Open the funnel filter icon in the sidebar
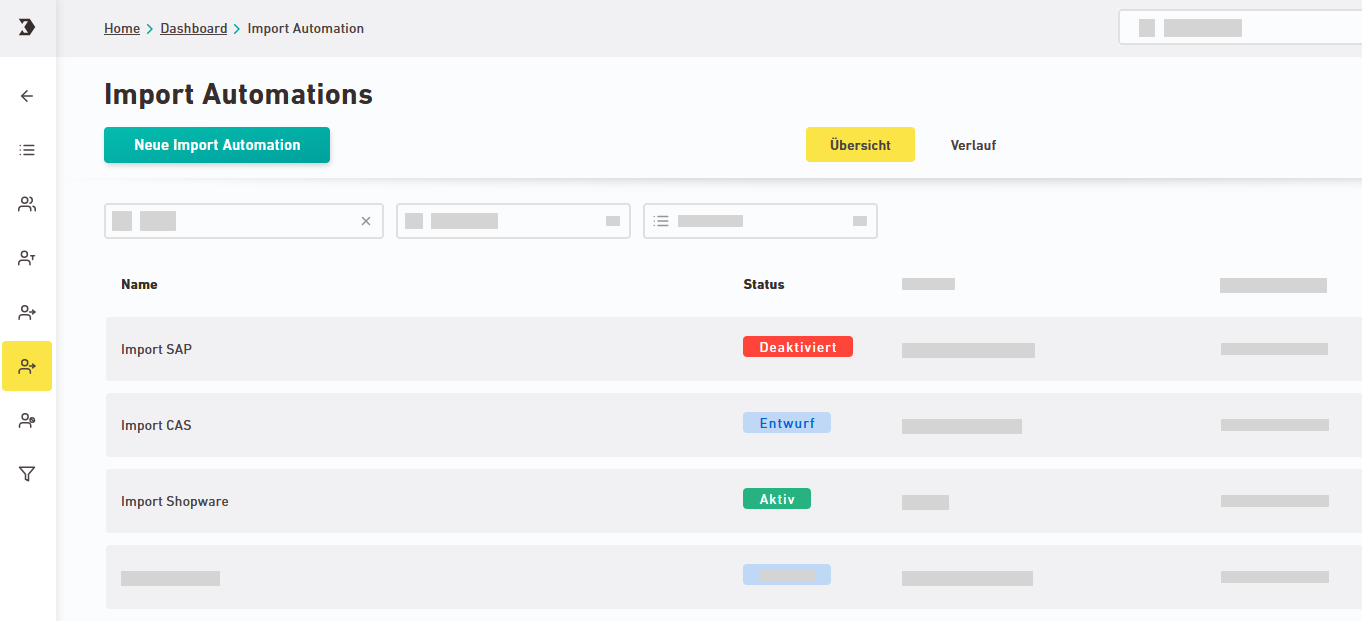 tap(27, 474)
